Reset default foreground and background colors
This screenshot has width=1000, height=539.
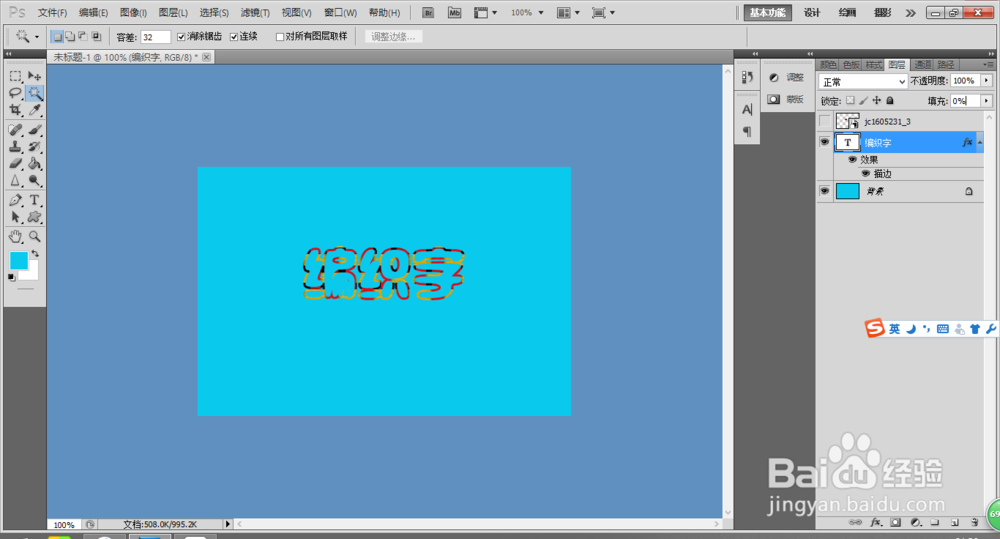click(11, 277)
